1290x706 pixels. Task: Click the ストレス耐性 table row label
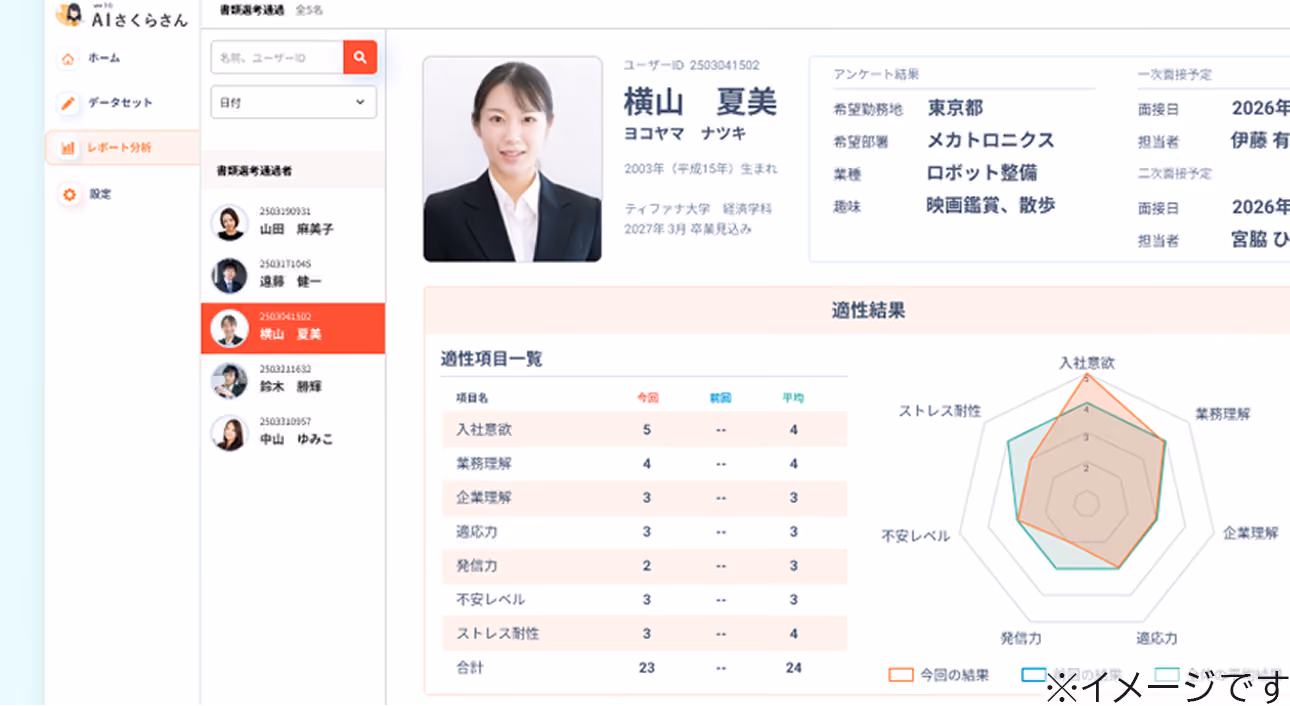click(498, 634)
